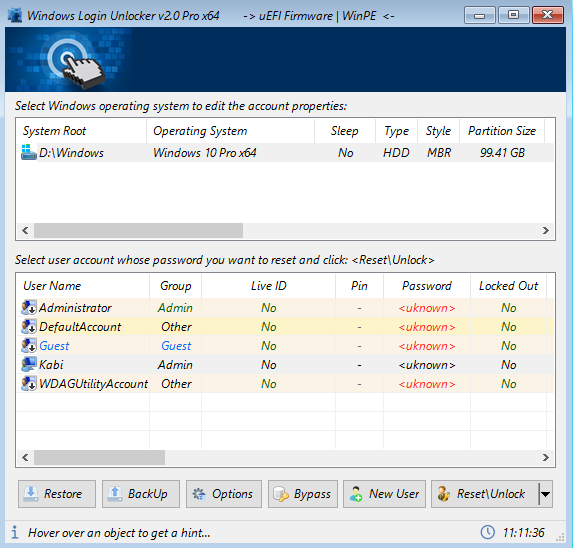Click the Live ID column header
The width and height of the screenshot is (573, 548).
(x=269, y=286)
